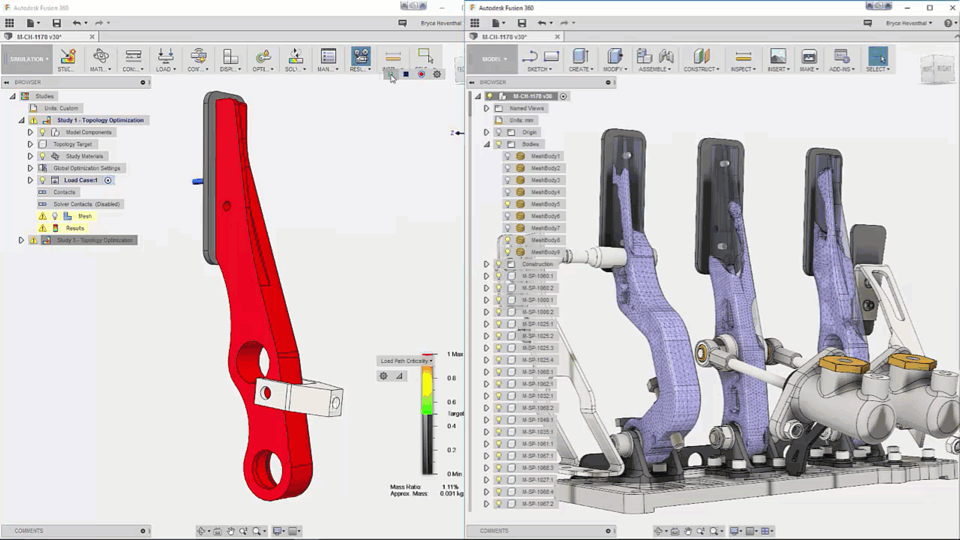Click the Results camera icon in toolbar
The height and width of the screenshot is (540, 960).
coord(361,58)
